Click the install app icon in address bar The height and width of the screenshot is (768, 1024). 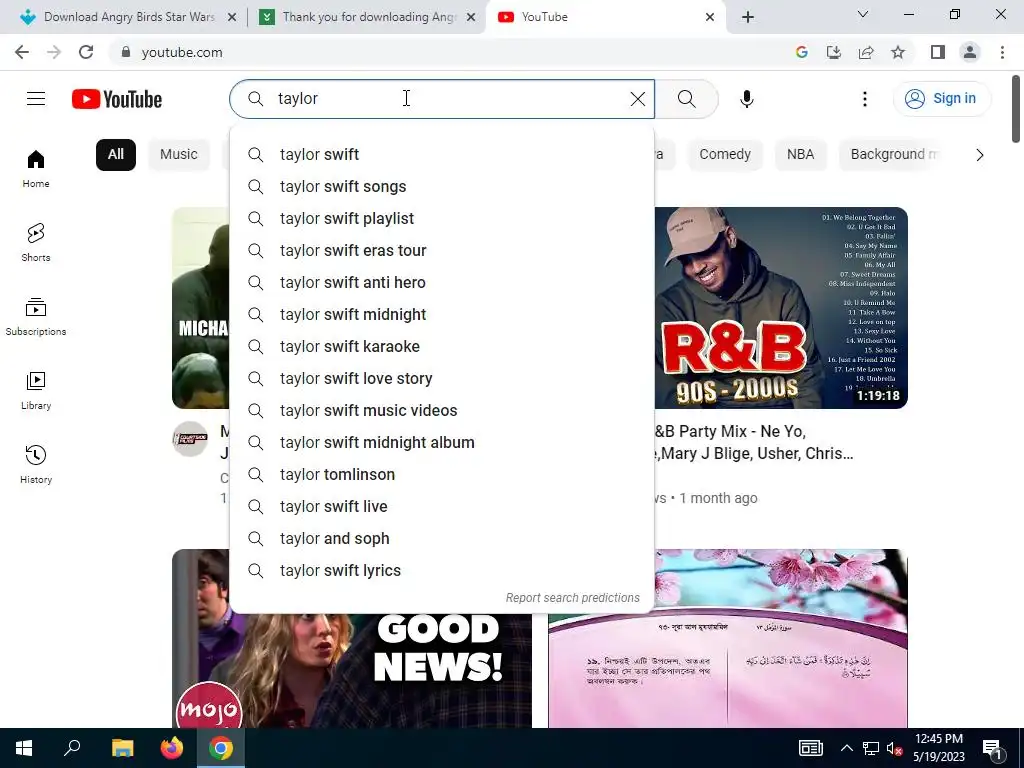834,52
